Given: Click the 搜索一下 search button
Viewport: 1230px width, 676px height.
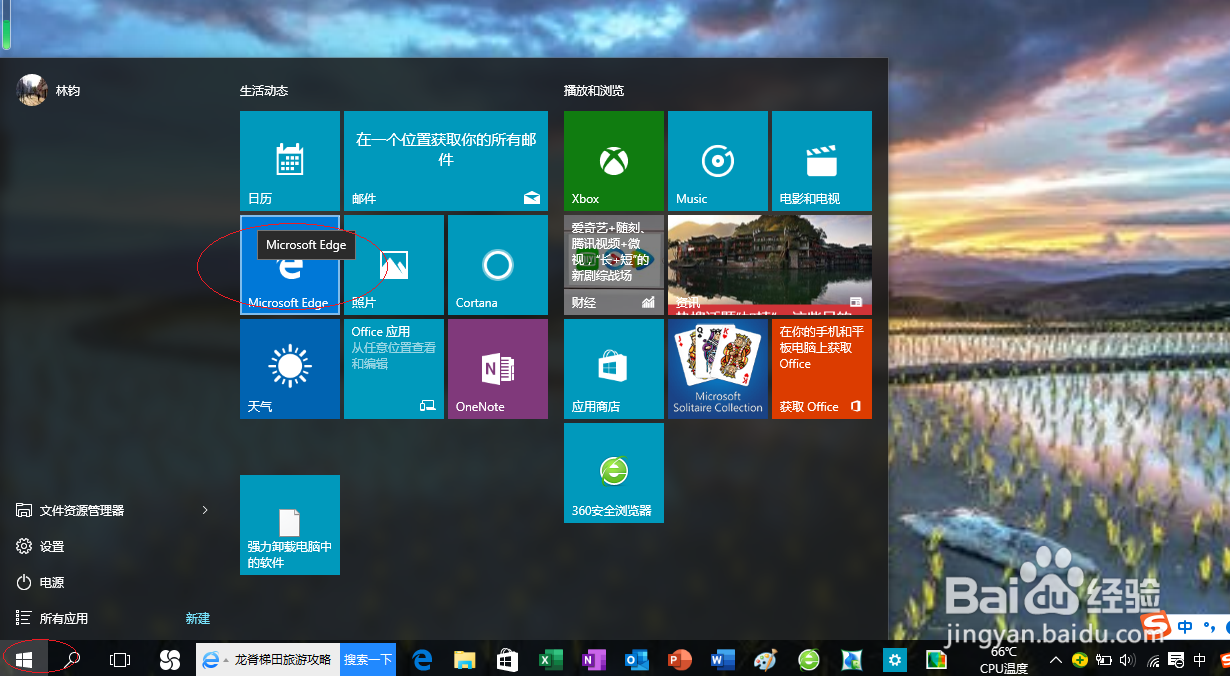Looking at the screenshot, I should tap(368, 659).
